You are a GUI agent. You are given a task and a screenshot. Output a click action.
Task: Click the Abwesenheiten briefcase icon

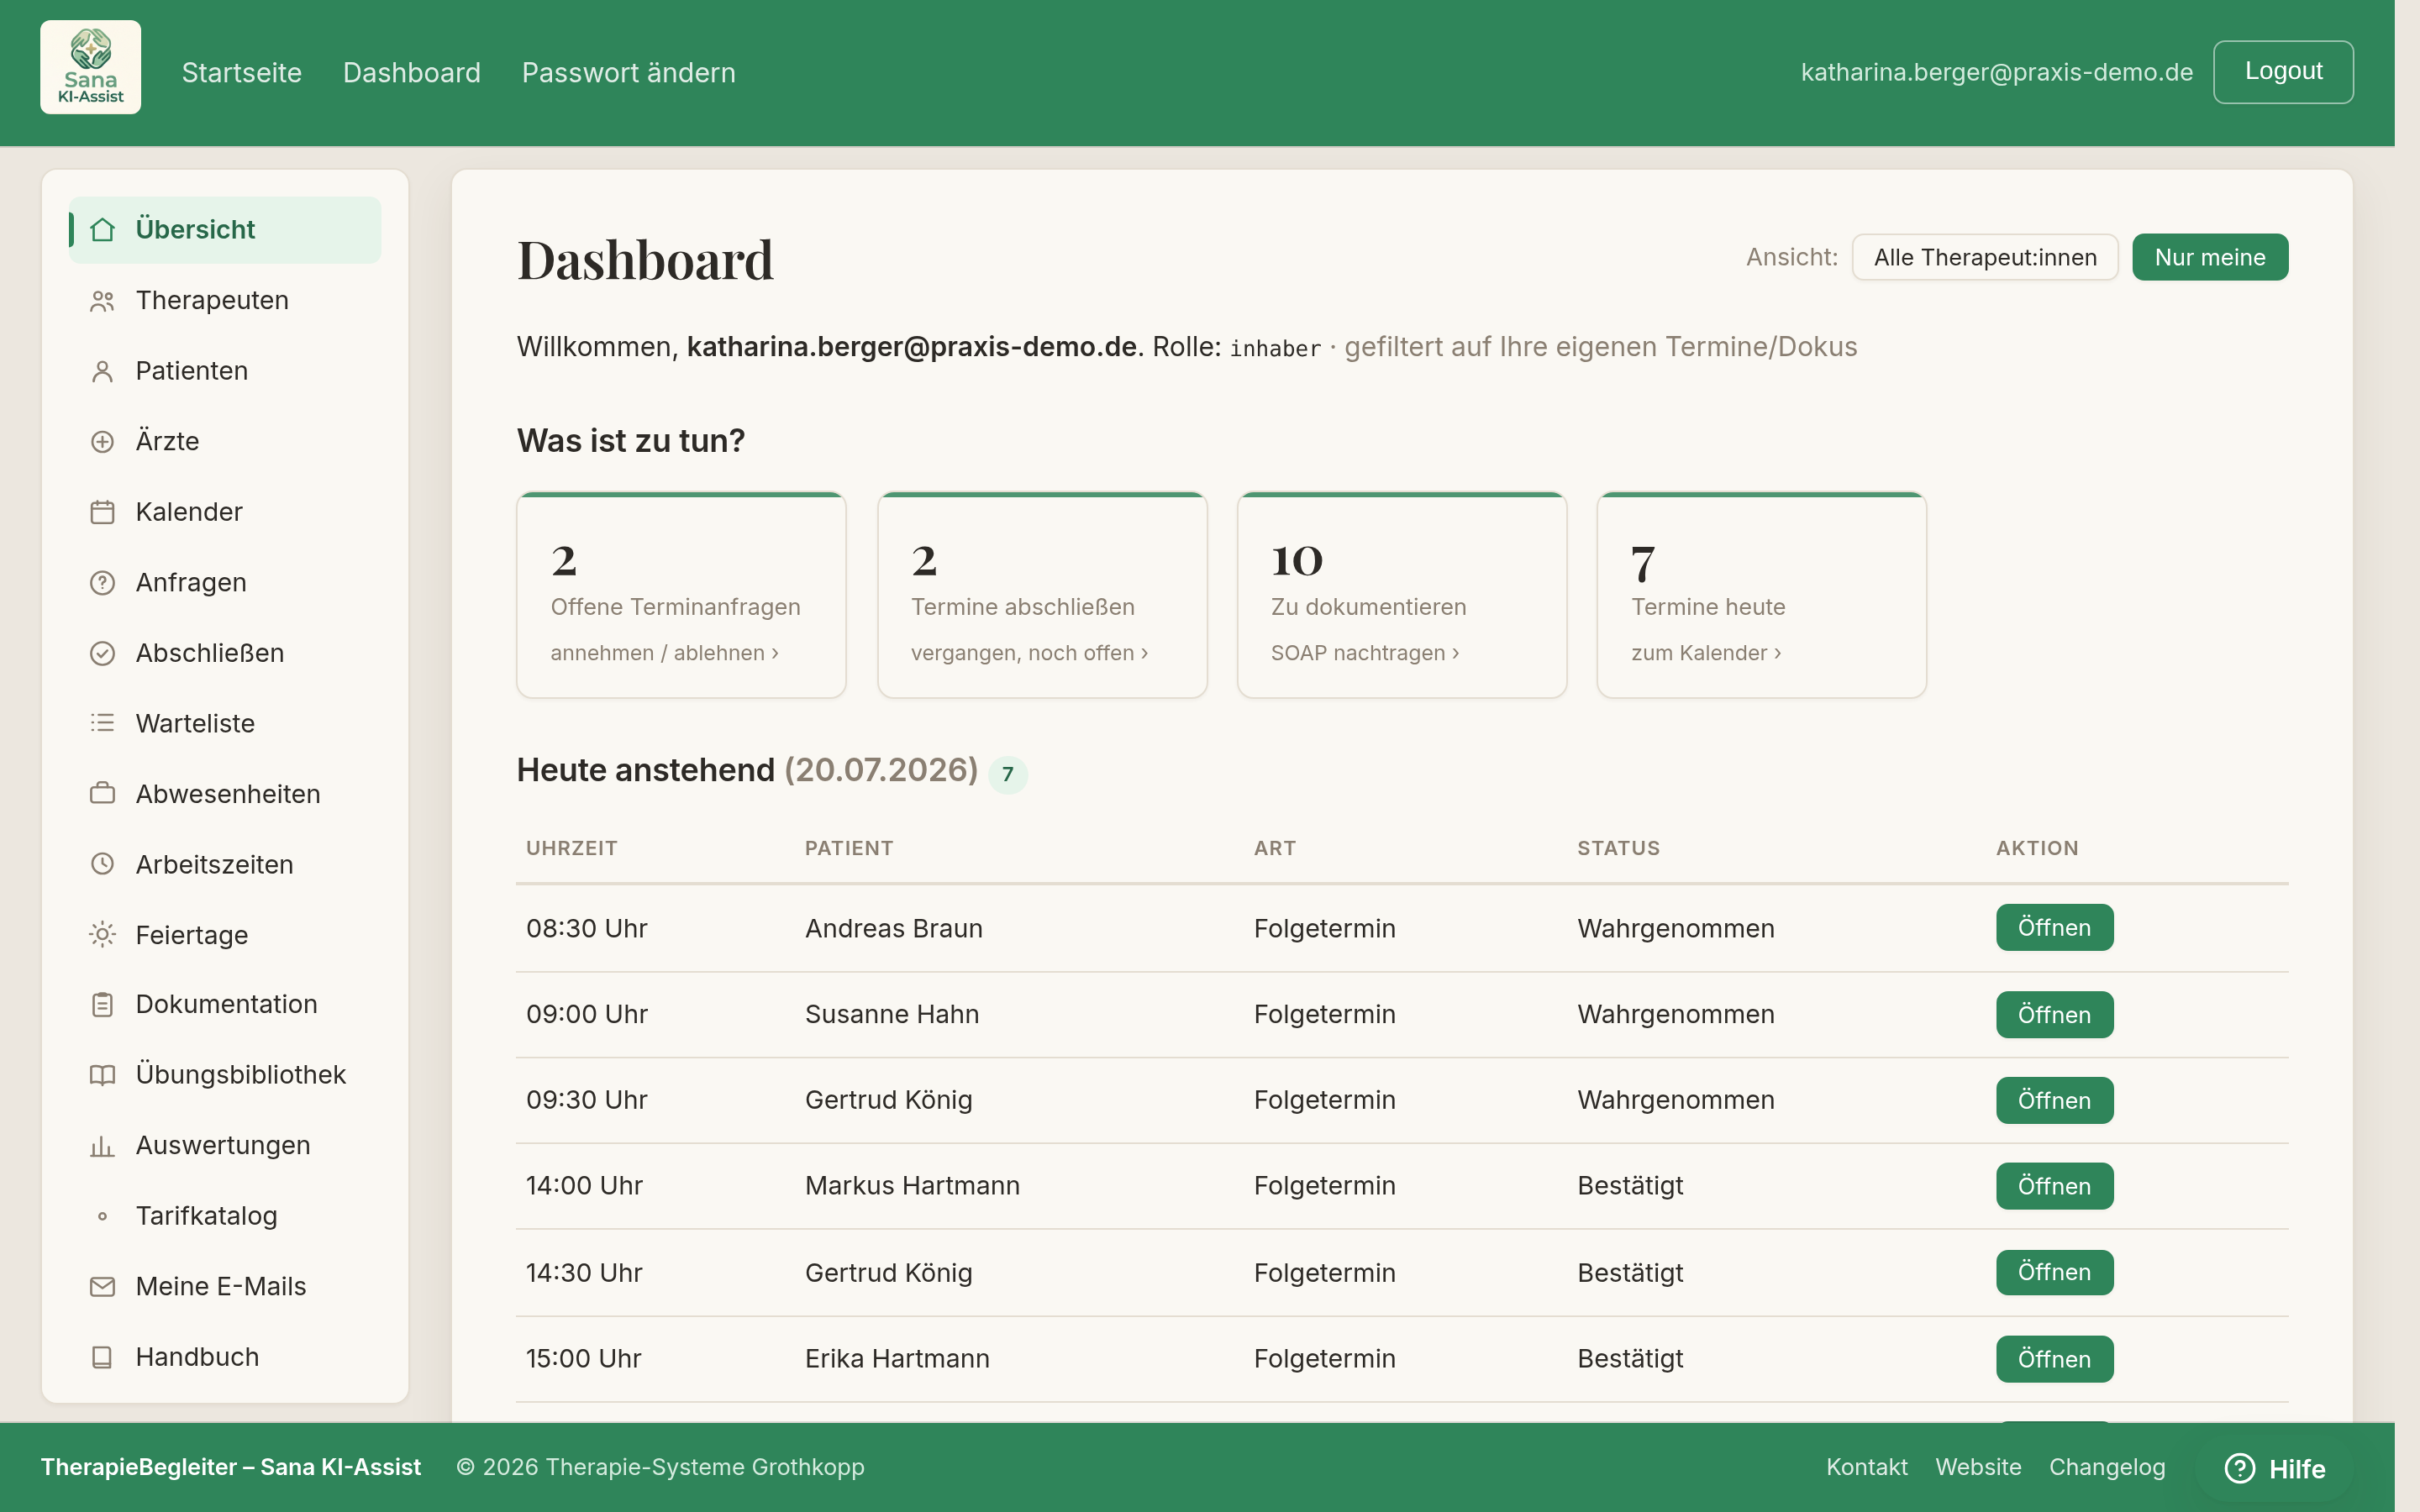(x=102, y=794)
